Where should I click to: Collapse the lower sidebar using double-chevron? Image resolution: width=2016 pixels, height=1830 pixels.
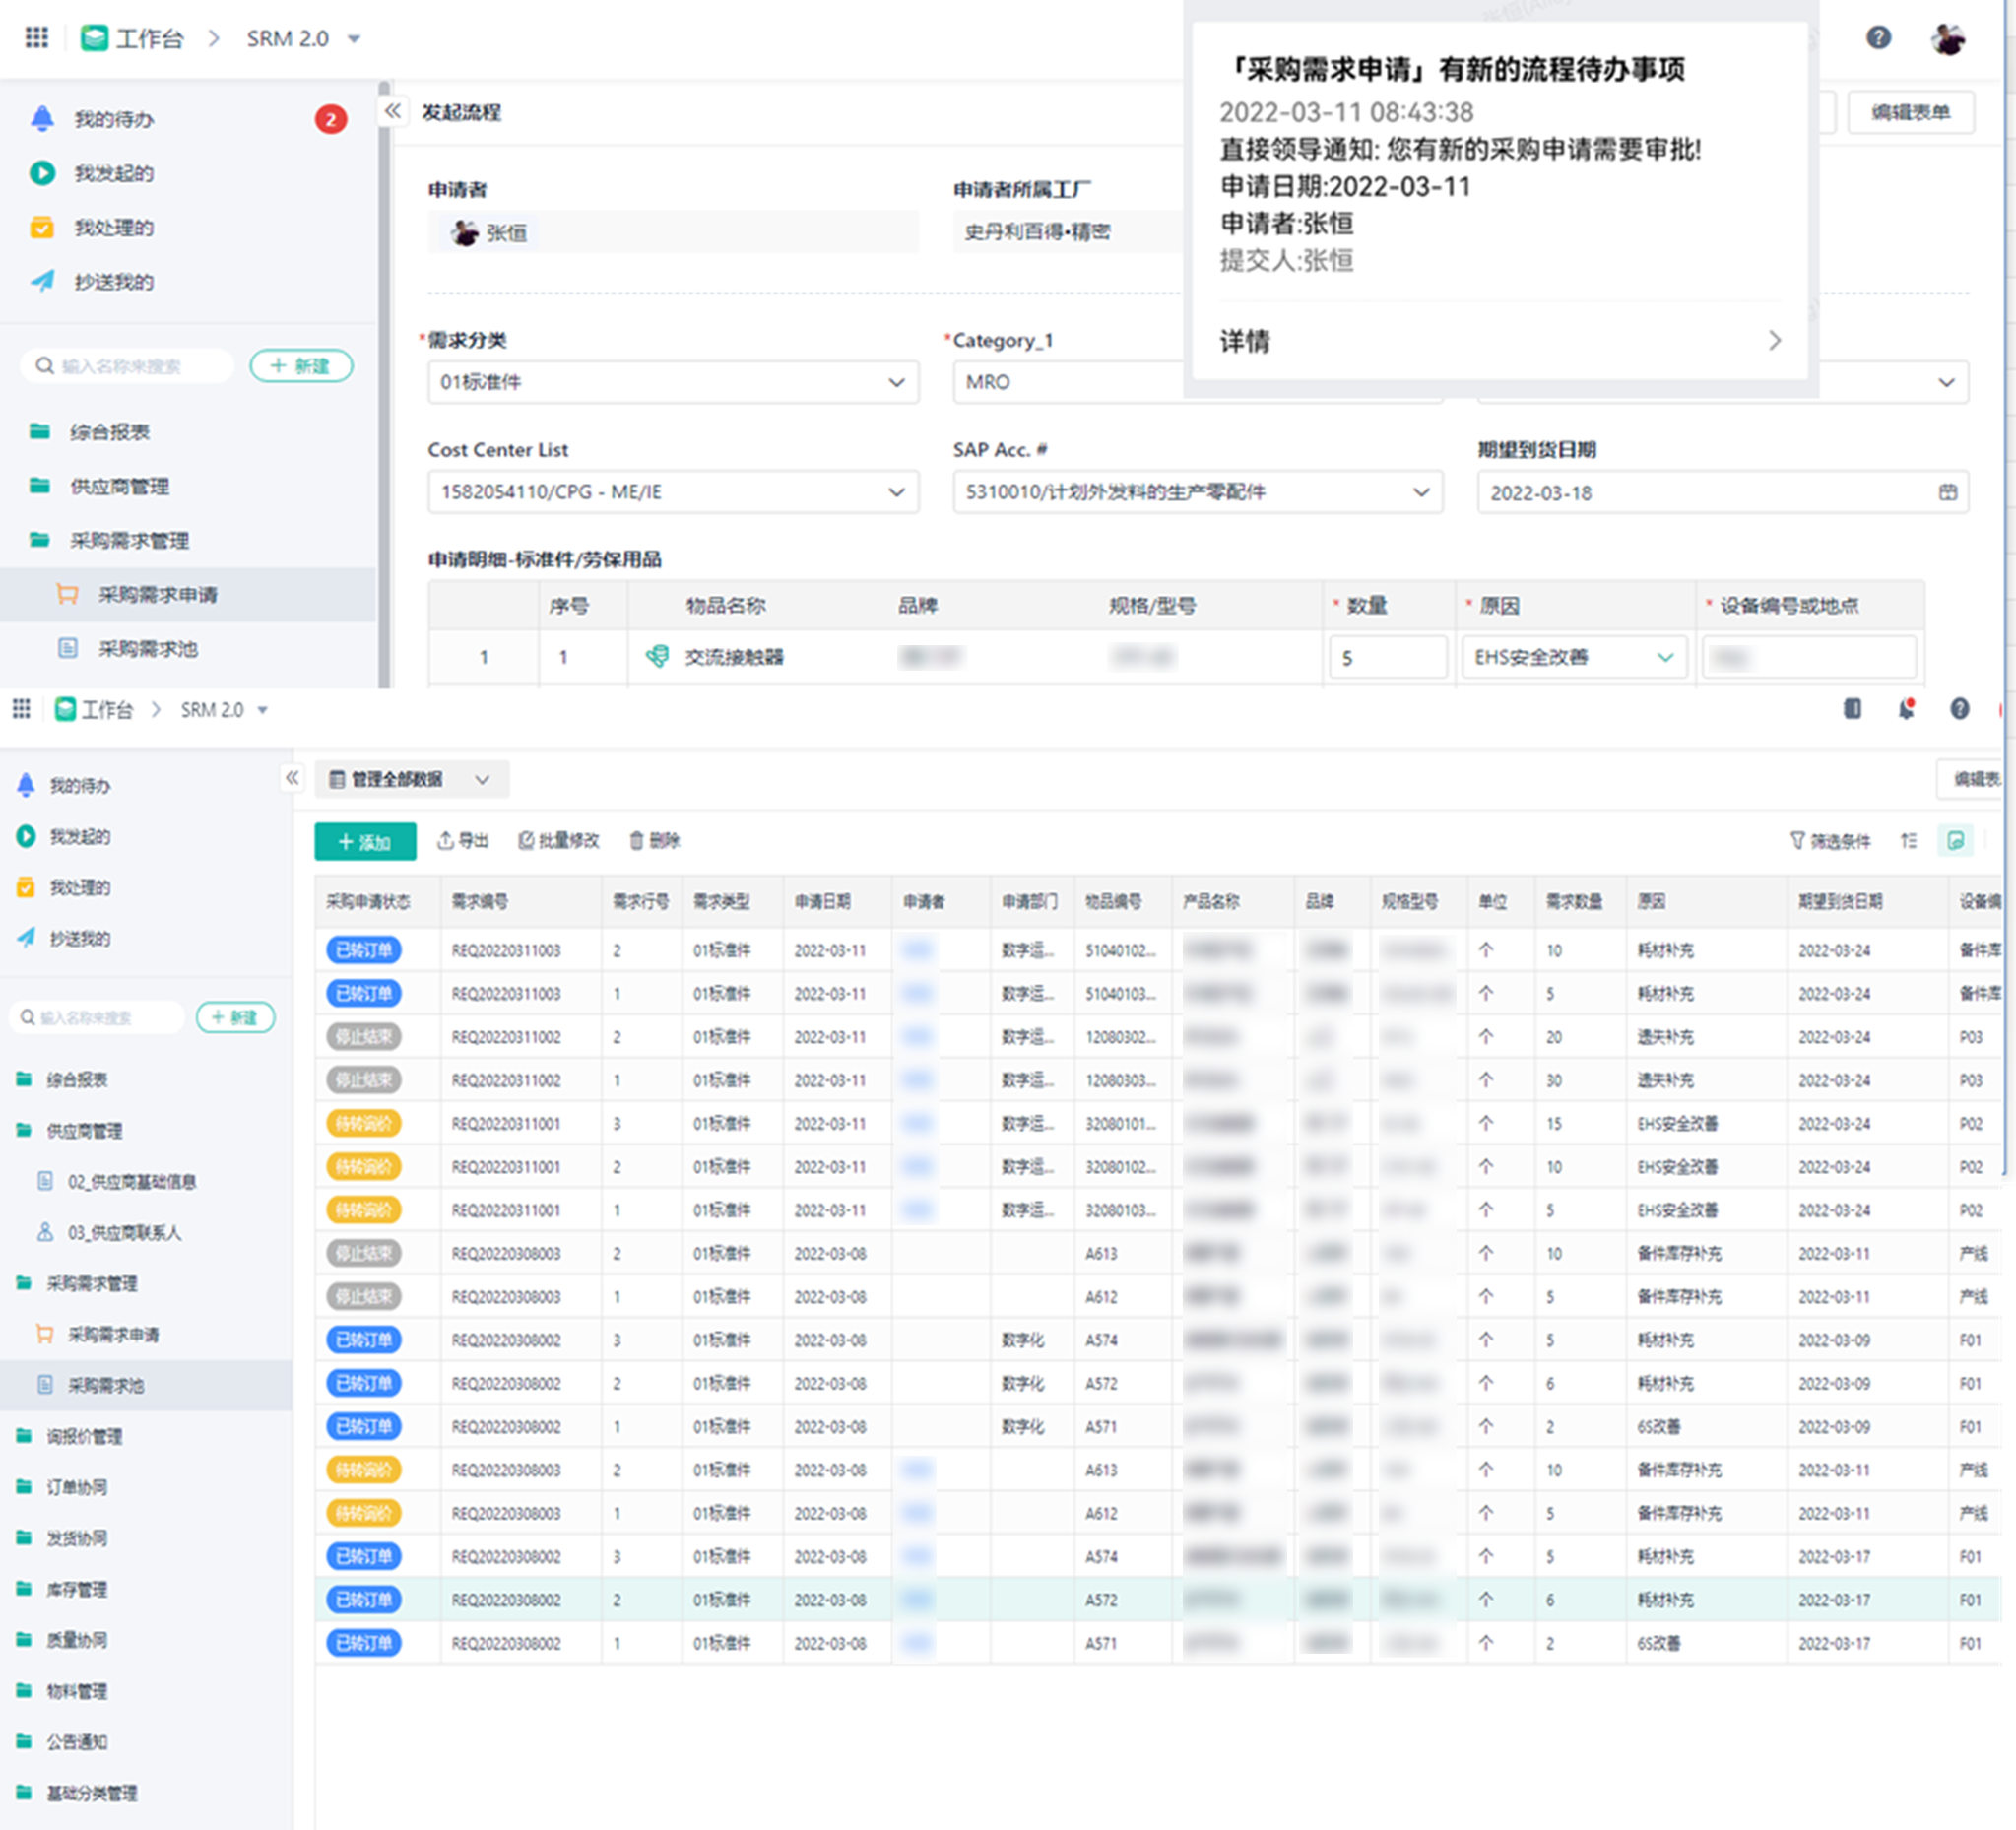click(x=291, y=778)
